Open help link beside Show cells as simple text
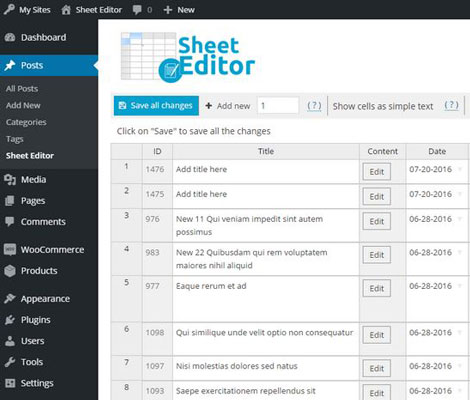 pos(451,105)
